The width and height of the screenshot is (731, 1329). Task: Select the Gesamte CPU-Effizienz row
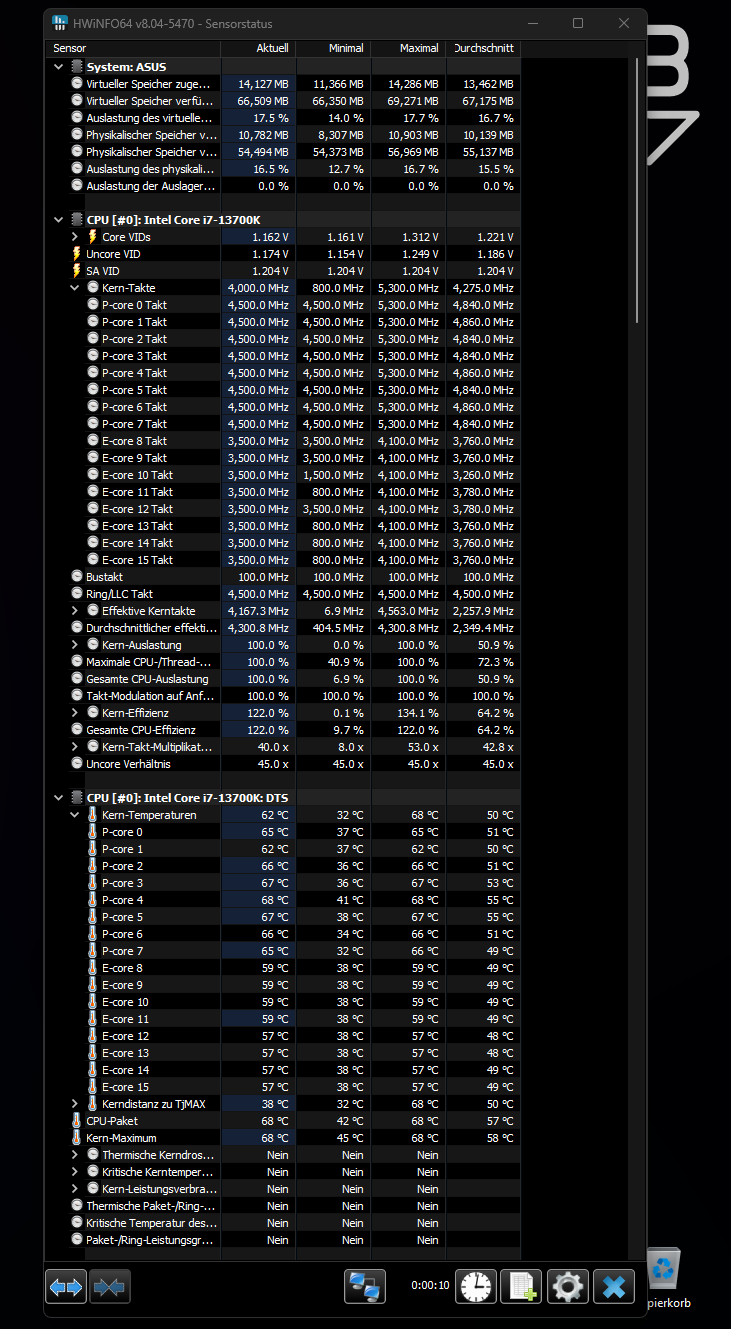pyautogui.click(x=284, y=730)
